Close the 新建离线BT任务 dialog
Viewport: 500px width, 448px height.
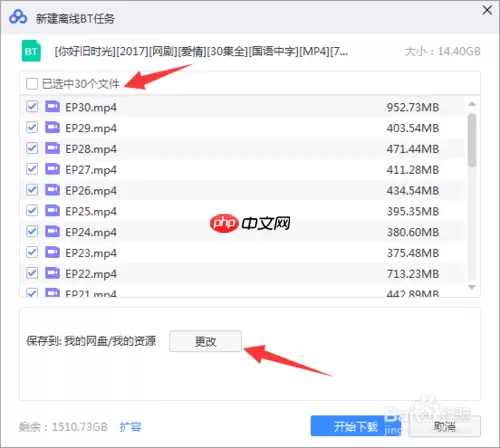click(x=487, y=10)
